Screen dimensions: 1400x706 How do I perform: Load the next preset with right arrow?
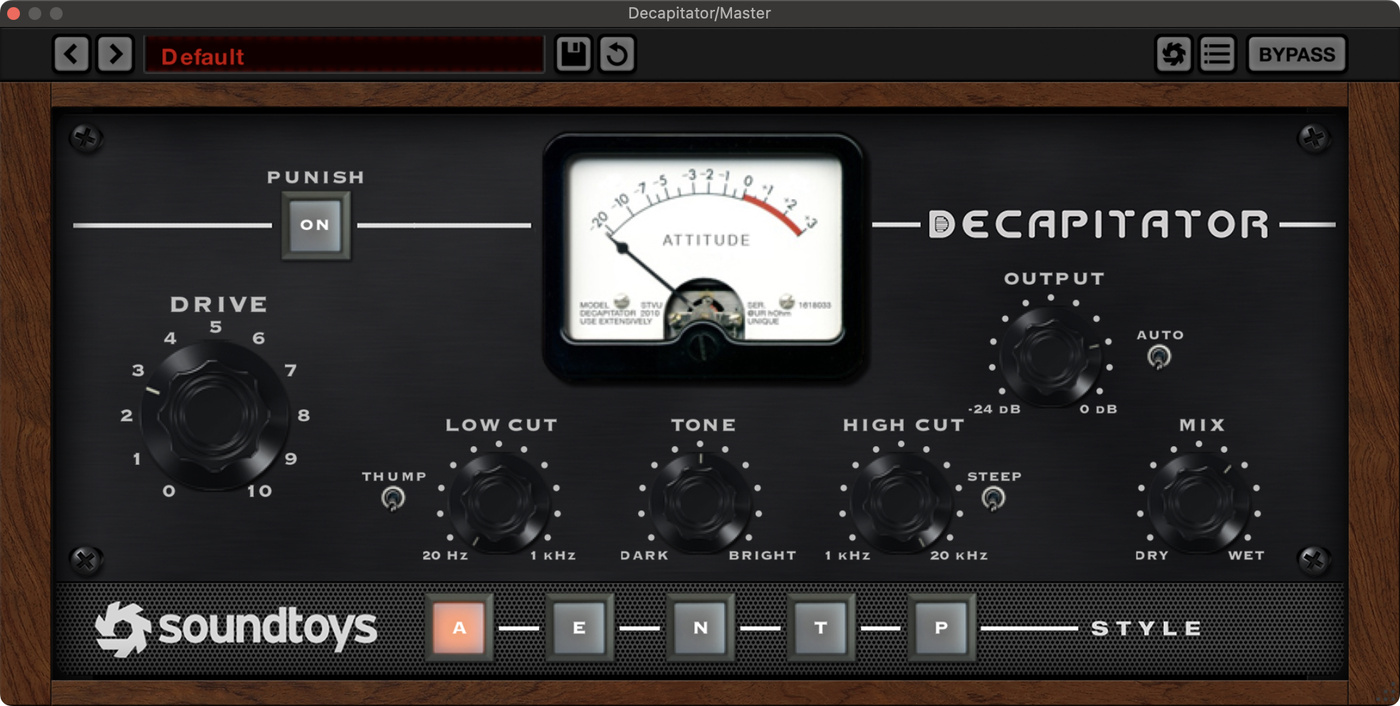click(115, 54)
